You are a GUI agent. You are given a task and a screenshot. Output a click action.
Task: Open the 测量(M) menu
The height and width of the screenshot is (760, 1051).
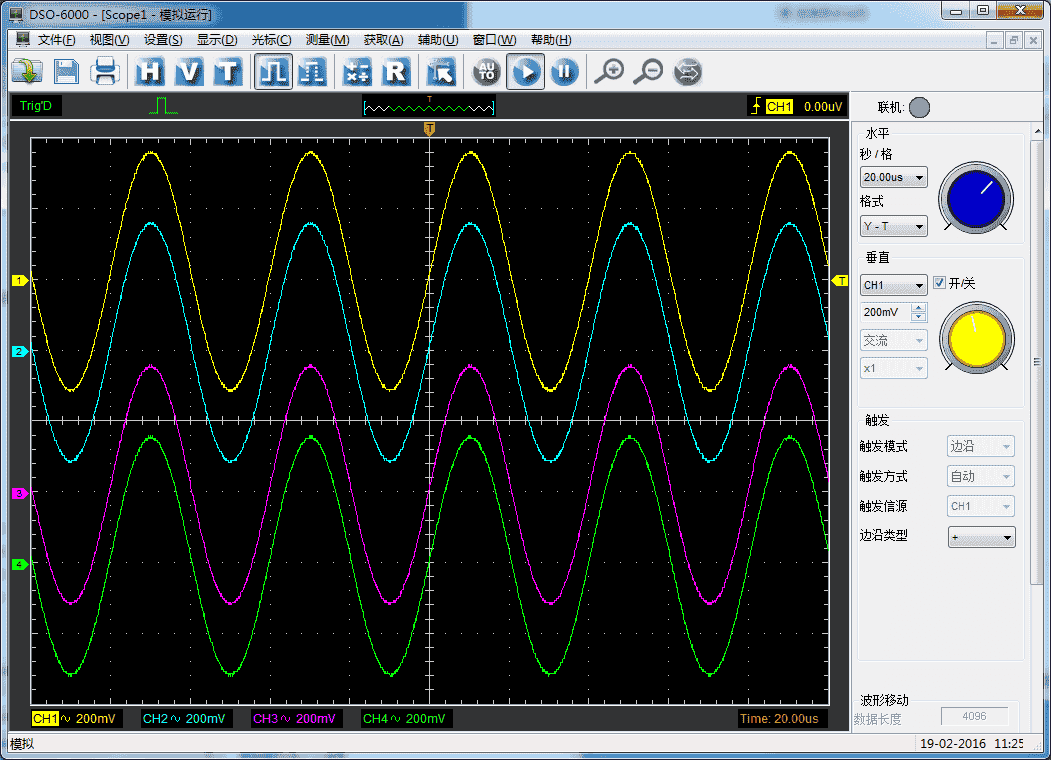(x=327, y=40)
